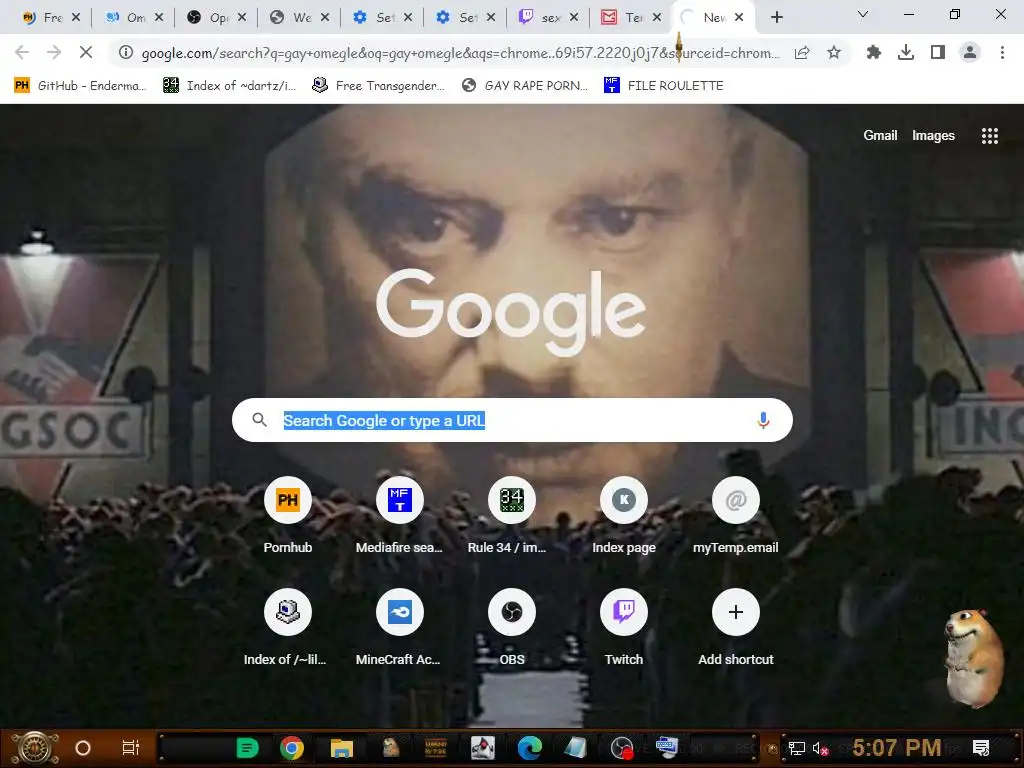
Task: Open Chrome's three-dot menu
Action: 1002,52
